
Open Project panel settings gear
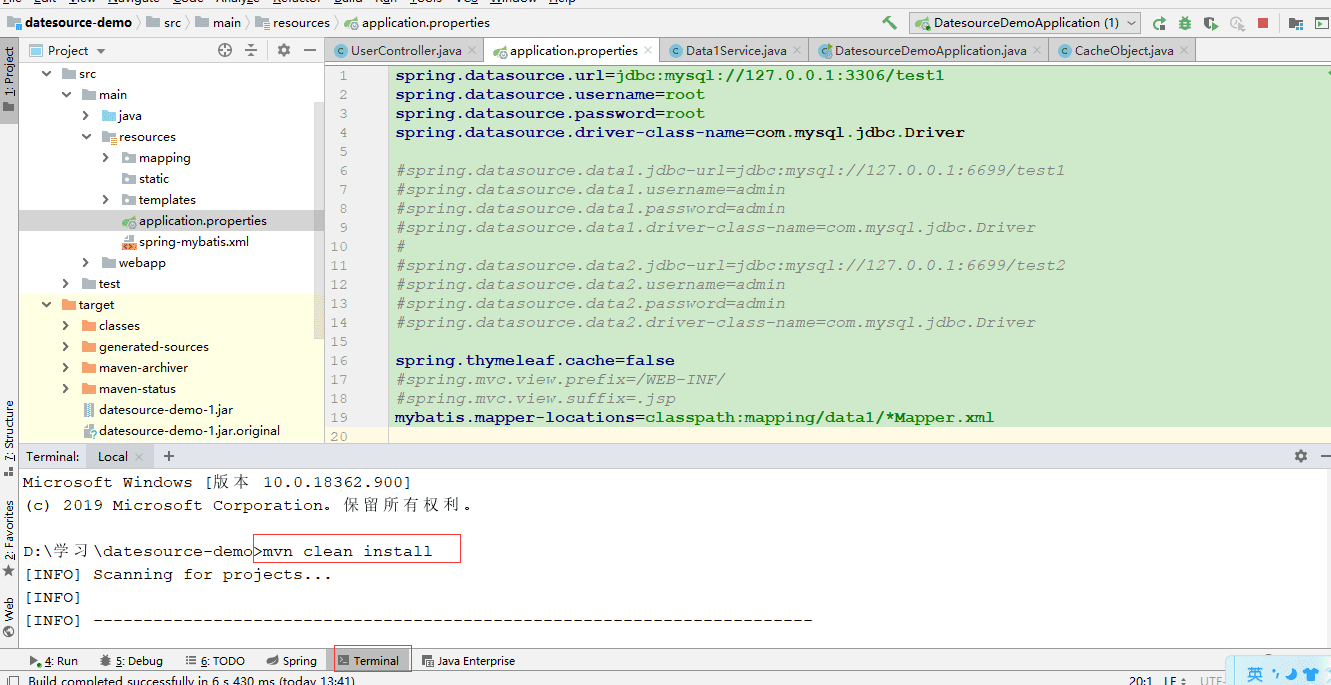pos(282,49)
